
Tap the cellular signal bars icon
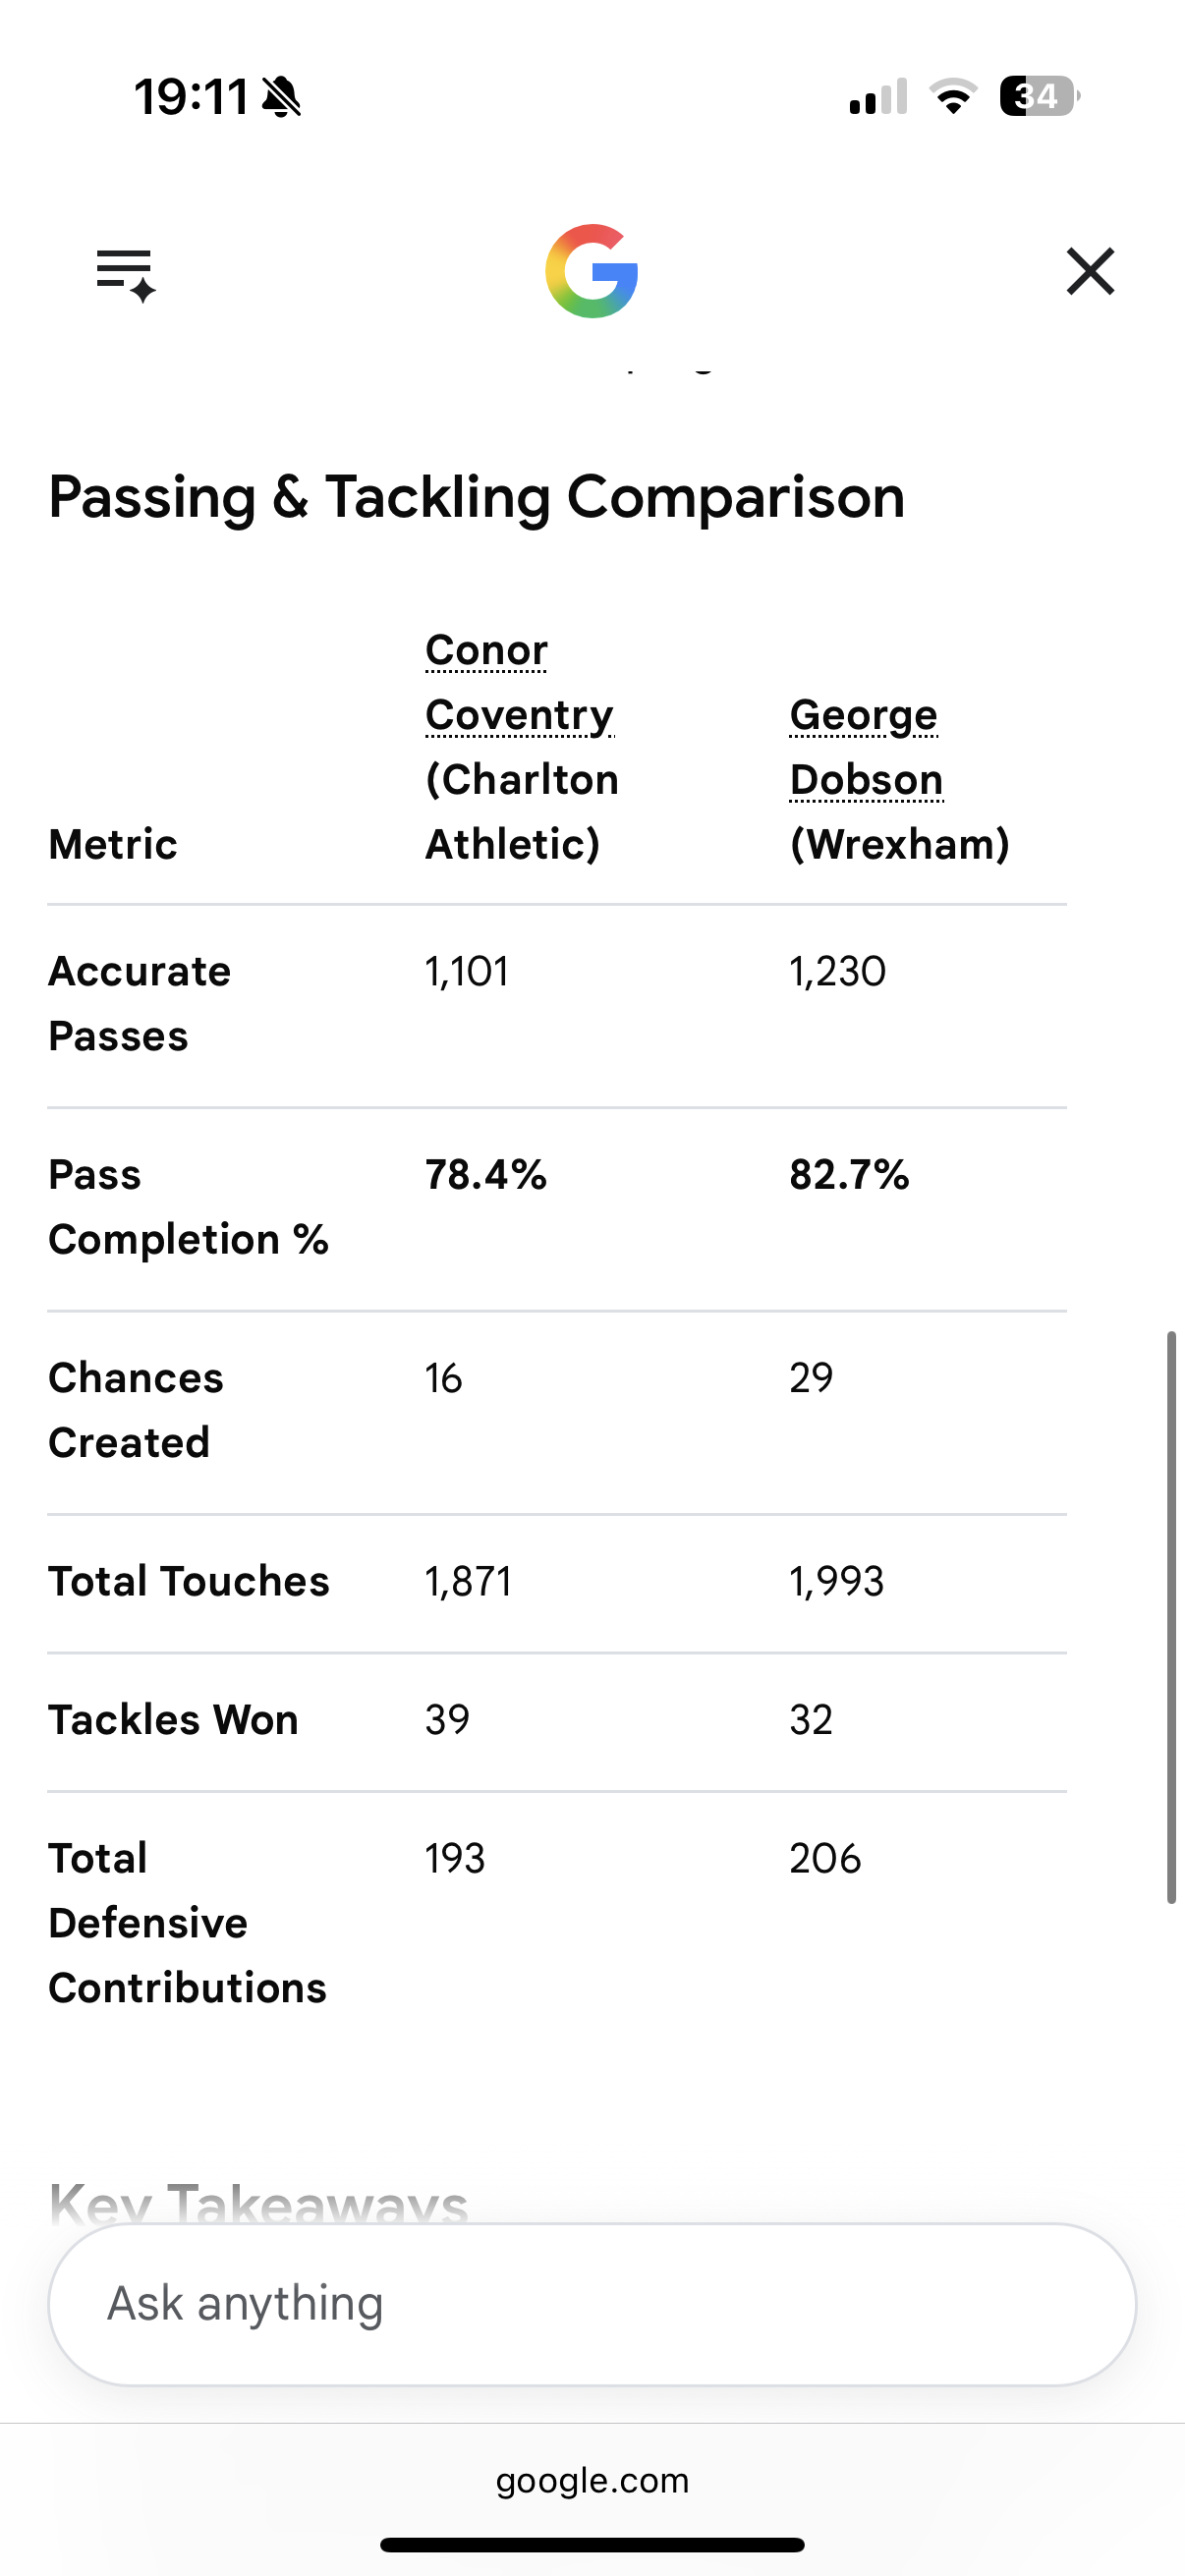pos(878,96)
